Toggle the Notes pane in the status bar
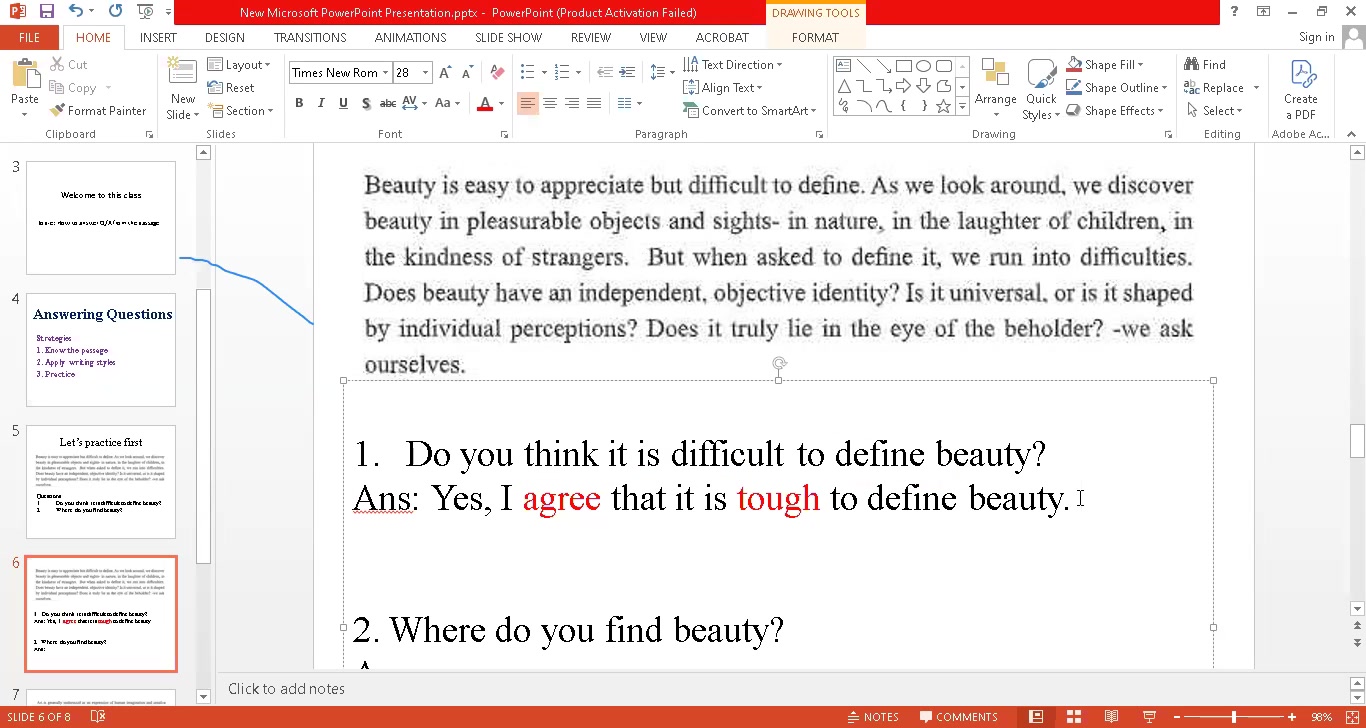The image size is (1366, 728). [872, 717]
